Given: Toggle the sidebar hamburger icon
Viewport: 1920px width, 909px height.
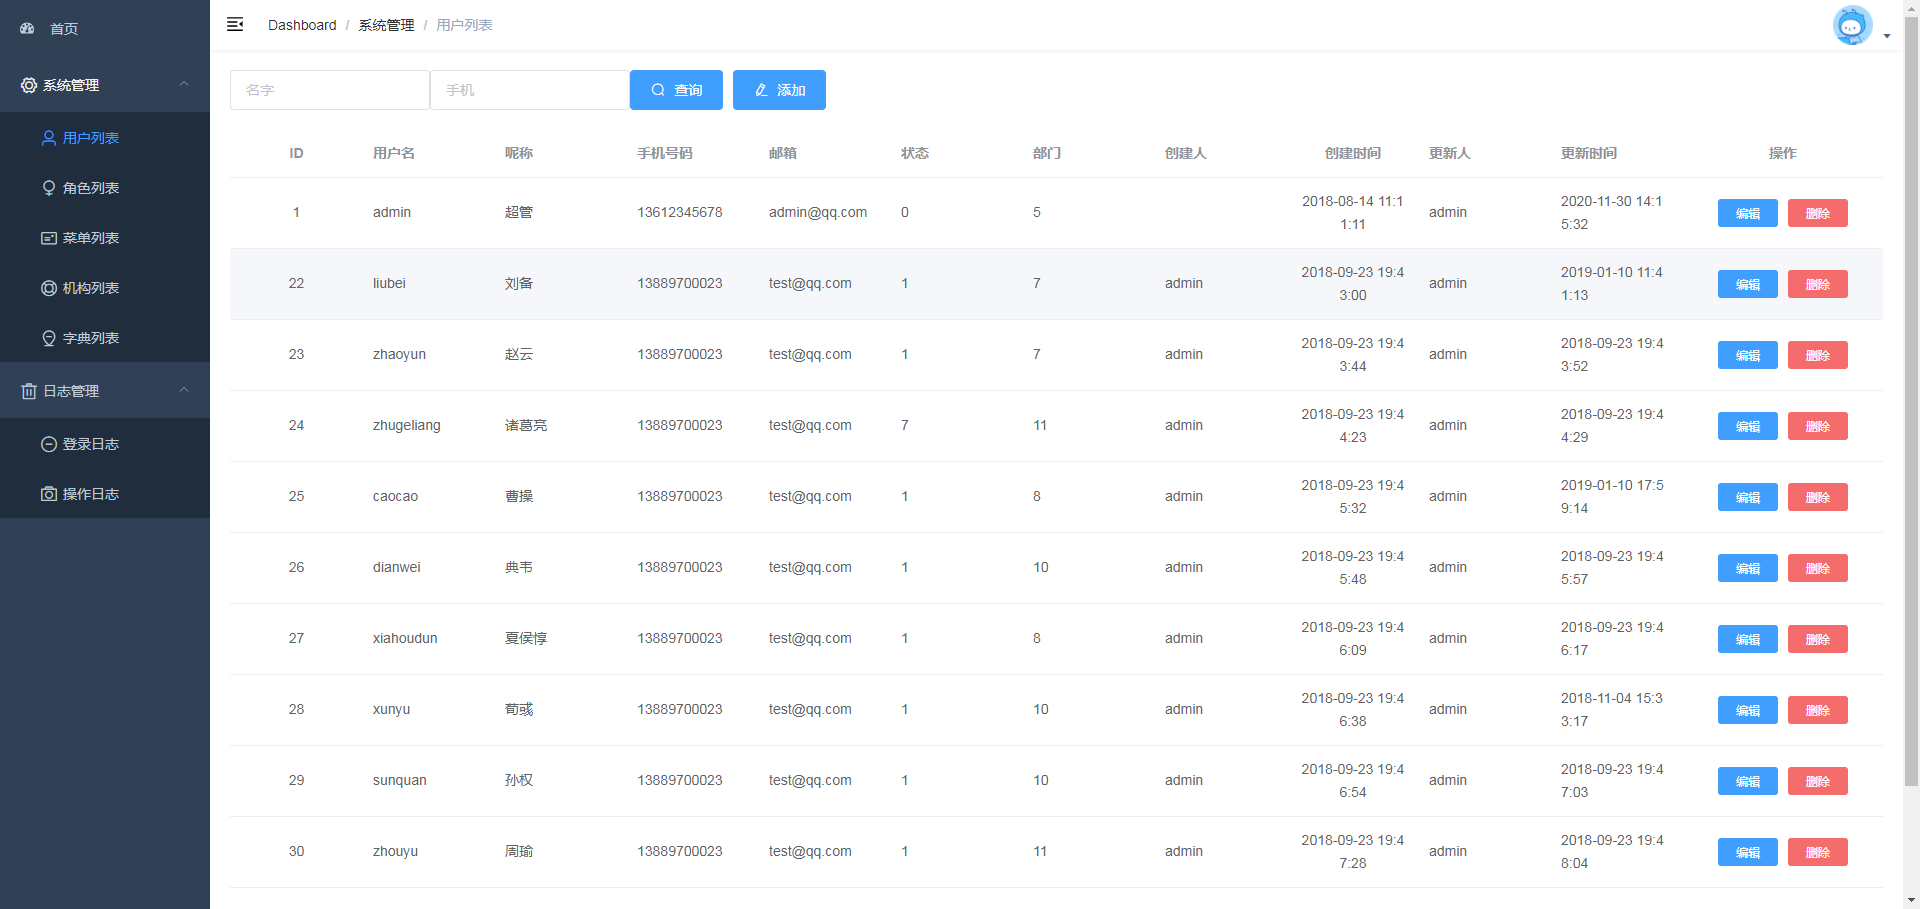Looking at the screenshot, I should (235, 25).
